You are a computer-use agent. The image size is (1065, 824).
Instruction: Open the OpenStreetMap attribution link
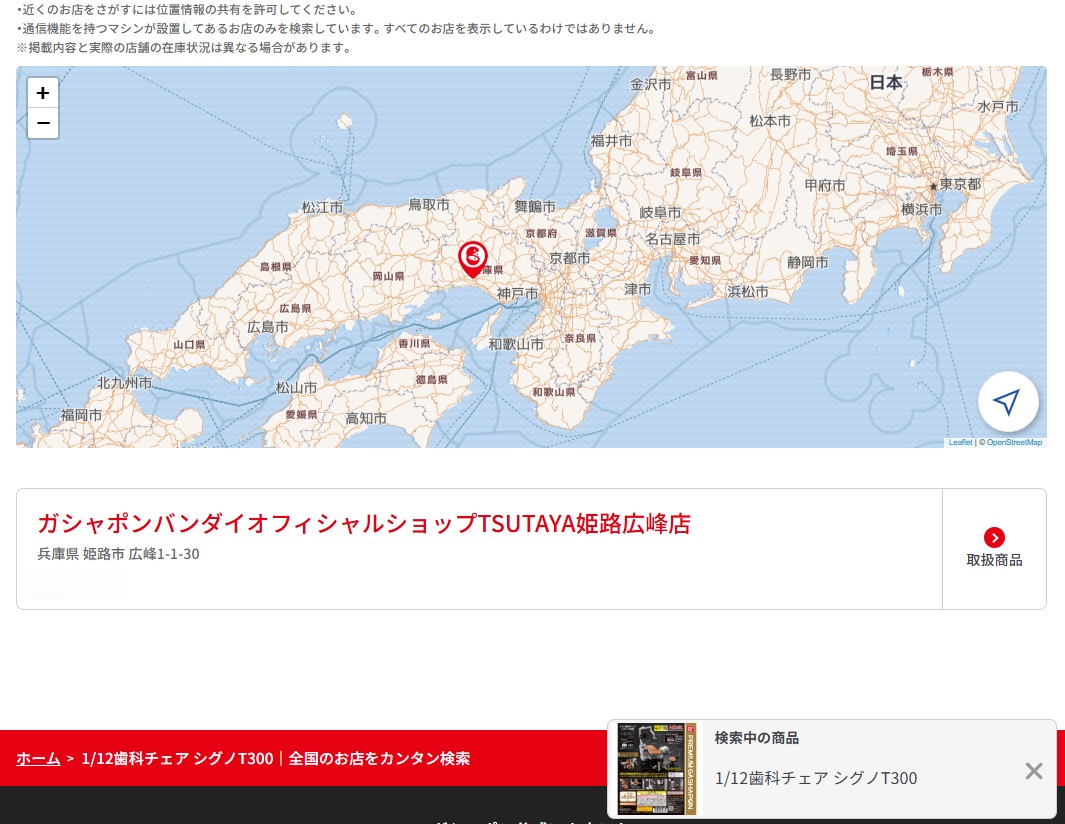[1013, 442]
